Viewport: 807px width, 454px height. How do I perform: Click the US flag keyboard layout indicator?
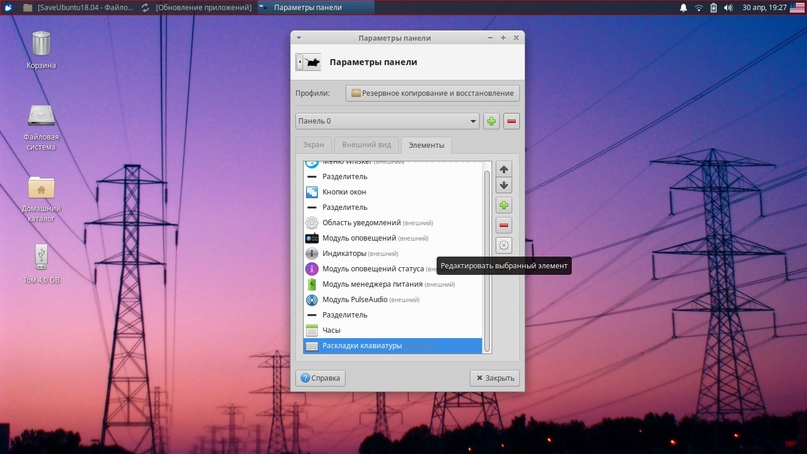(797, 7)
